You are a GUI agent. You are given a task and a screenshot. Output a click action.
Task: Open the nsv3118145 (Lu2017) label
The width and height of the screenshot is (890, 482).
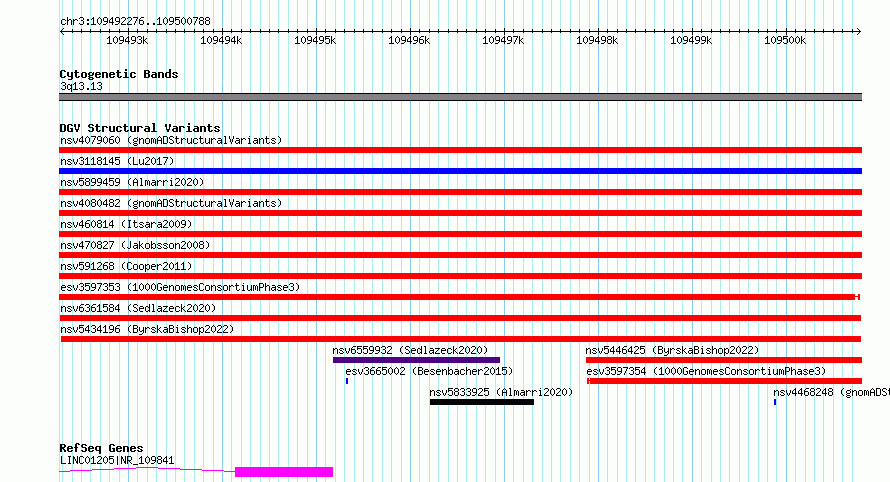pyautogui.click(x=117, y=161)
